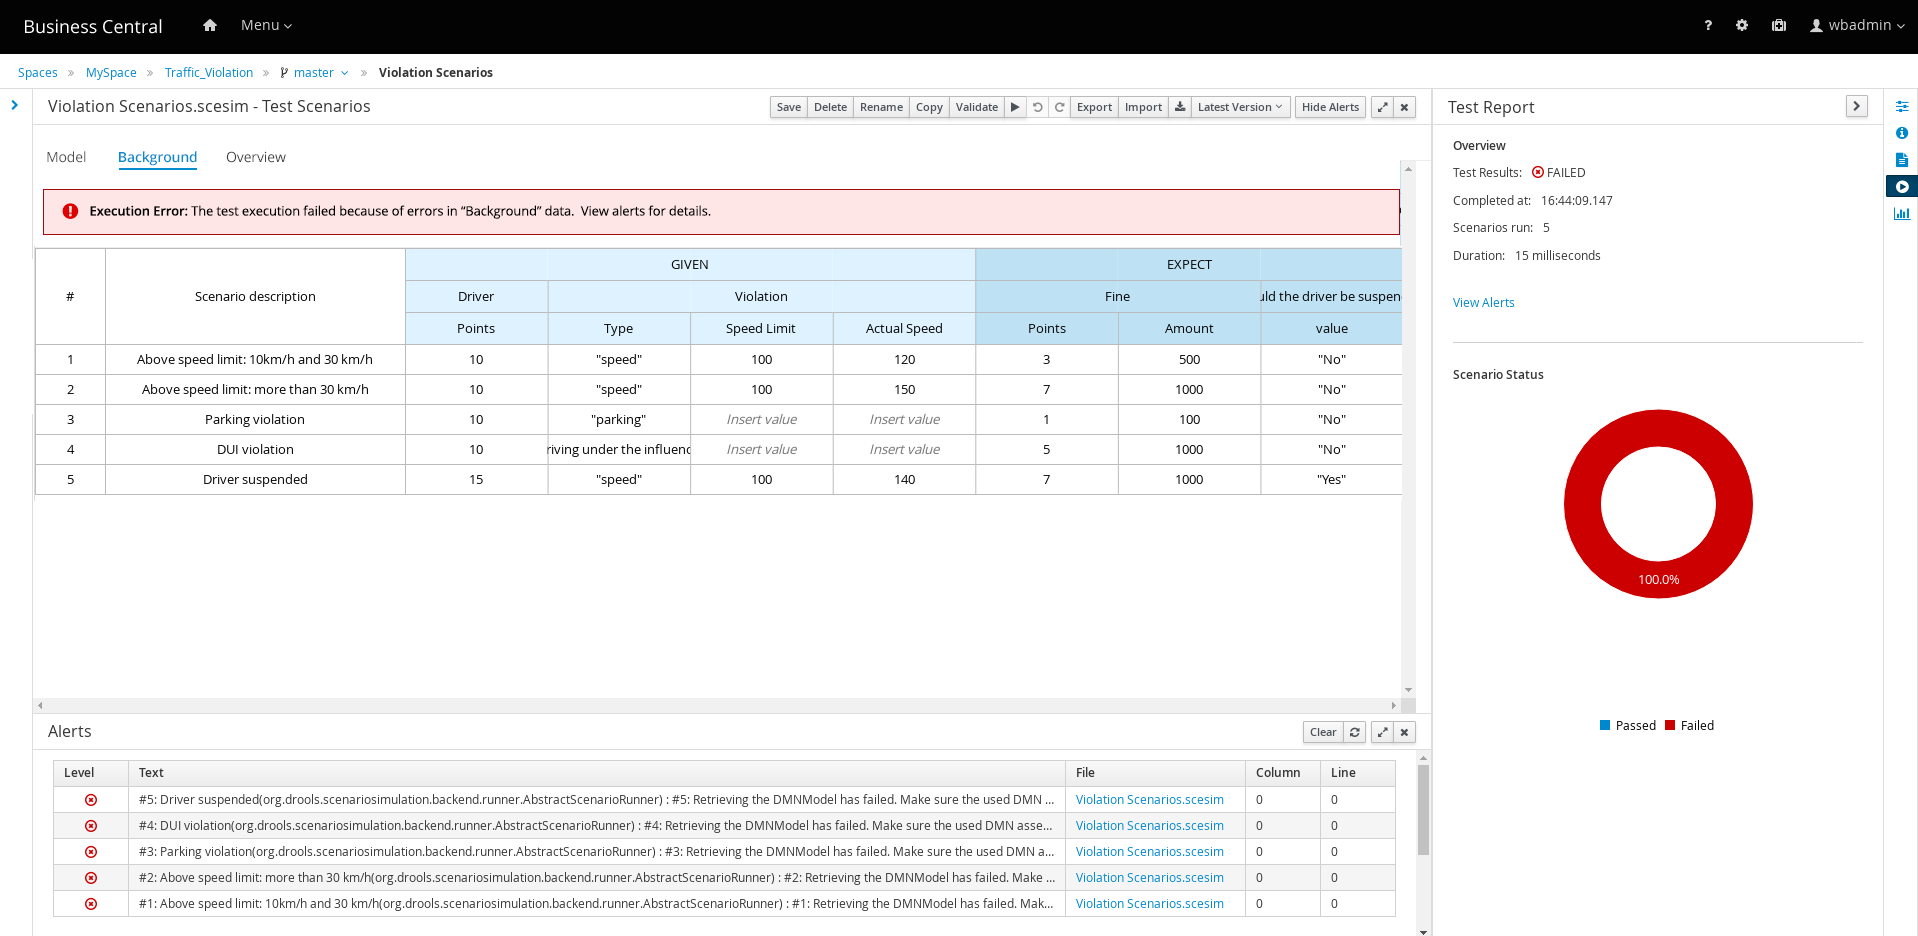Image resolution: width=1918 pixels, height=936 pixels.
Task: Open the Menu in top navigation
Action: coord(266,26)
